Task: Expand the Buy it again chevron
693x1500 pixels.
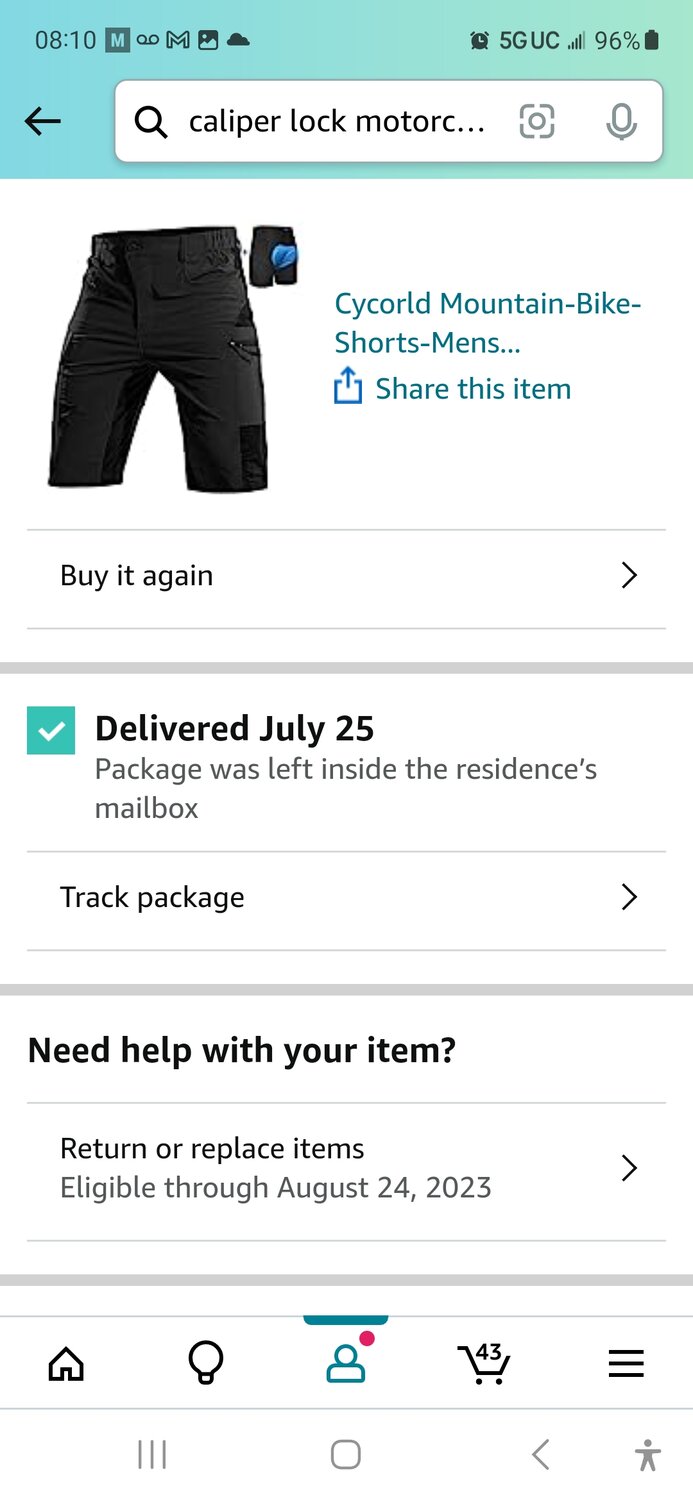Action: 629,576
